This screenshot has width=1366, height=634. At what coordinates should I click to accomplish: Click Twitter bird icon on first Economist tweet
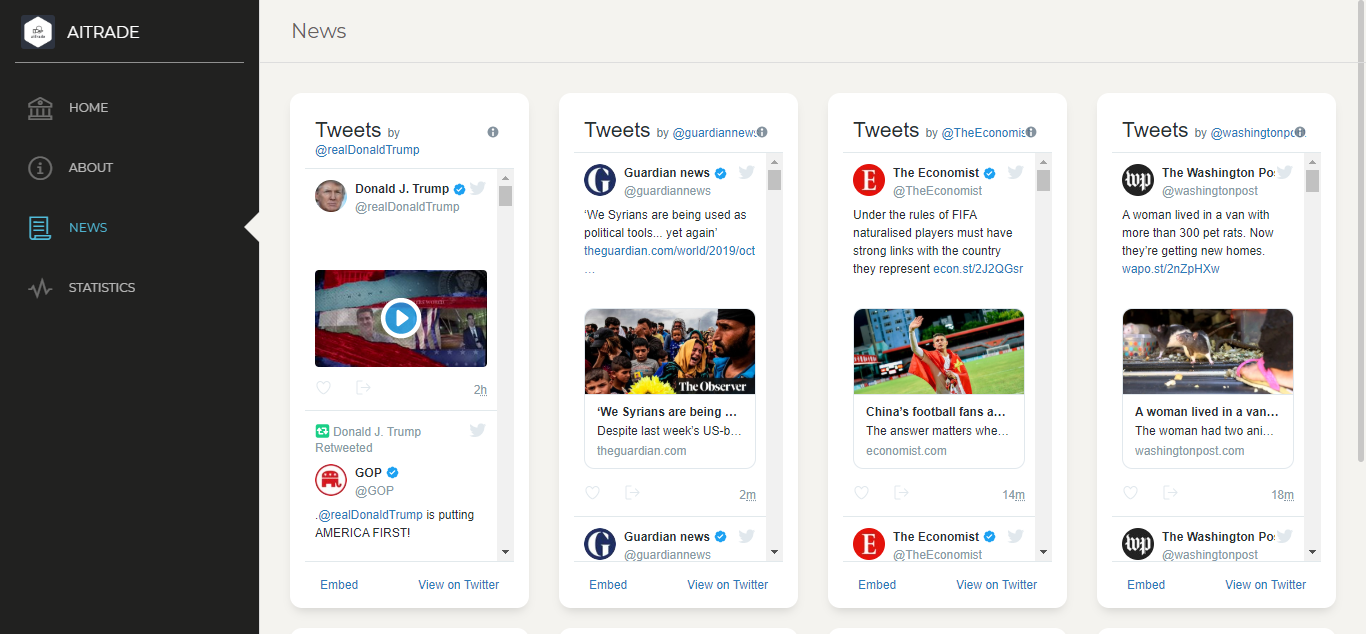coord(1016,172)
